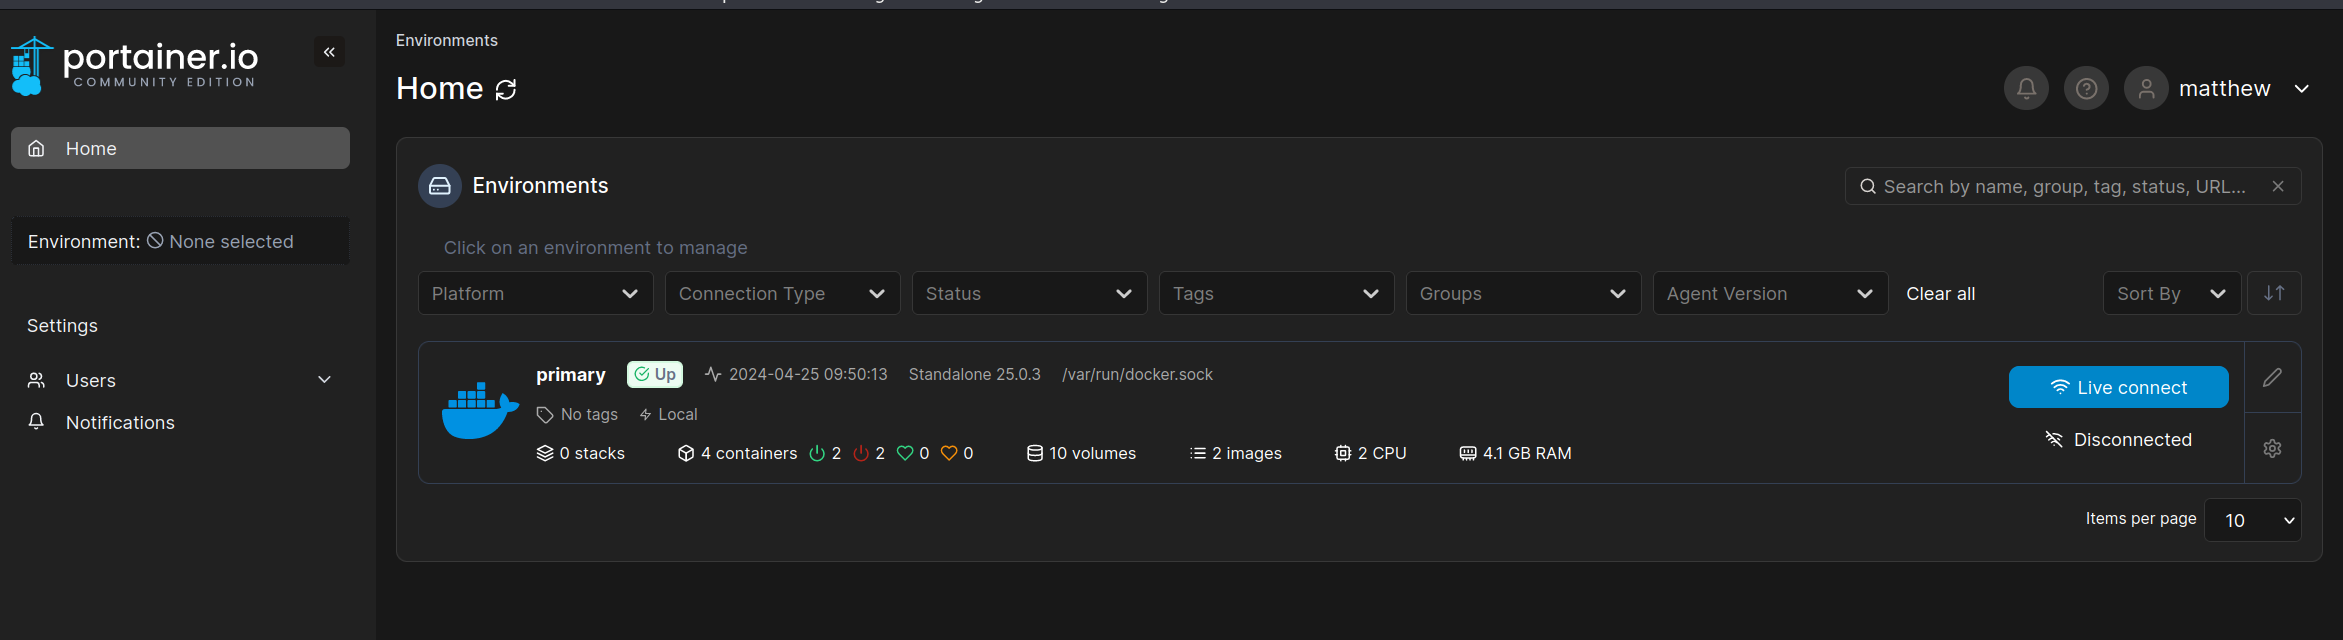
Task: Open the Platform filter dropdown
Action: (535, 293)
